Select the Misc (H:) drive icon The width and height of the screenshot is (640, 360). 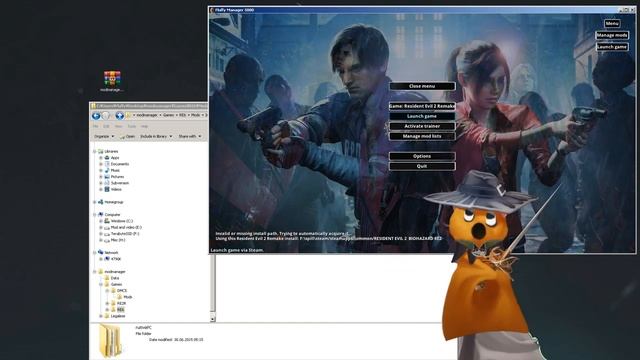[x=107, y=240]
